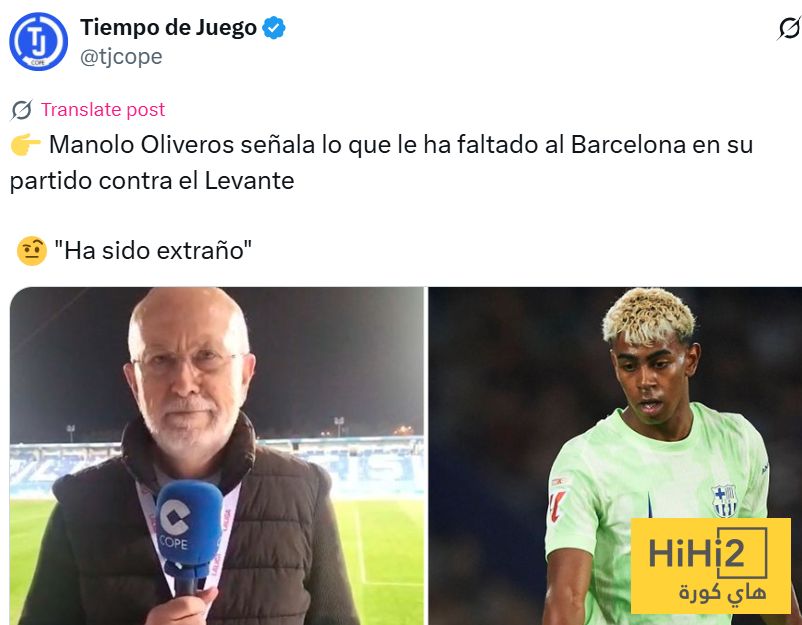This screenshot has width=802, height=625.
Task: Open the Tiempo de Juego display name
Action: tap(168, 28)
